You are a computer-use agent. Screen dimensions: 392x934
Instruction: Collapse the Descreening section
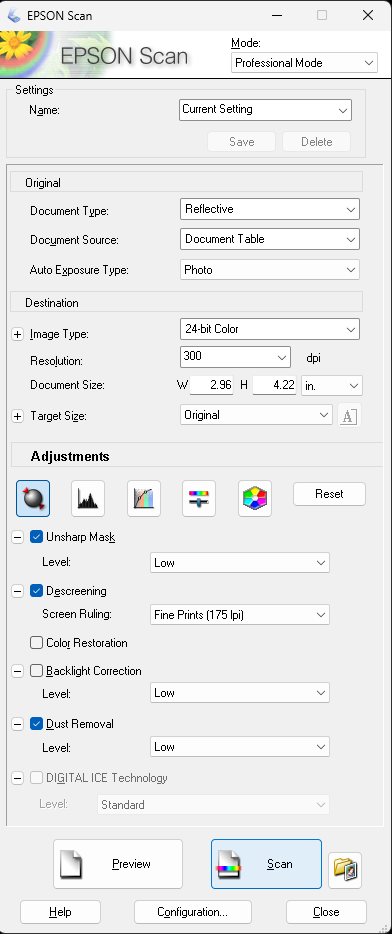pyautogui.click(x=17, y=591)
